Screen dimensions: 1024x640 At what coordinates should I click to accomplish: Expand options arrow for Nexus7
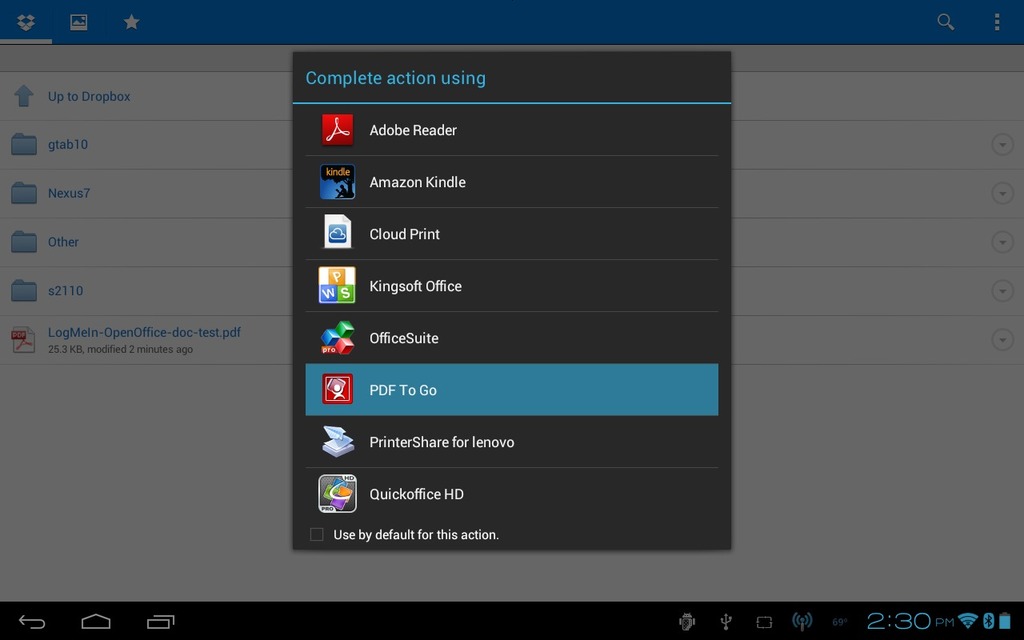tap(1002, 193)
